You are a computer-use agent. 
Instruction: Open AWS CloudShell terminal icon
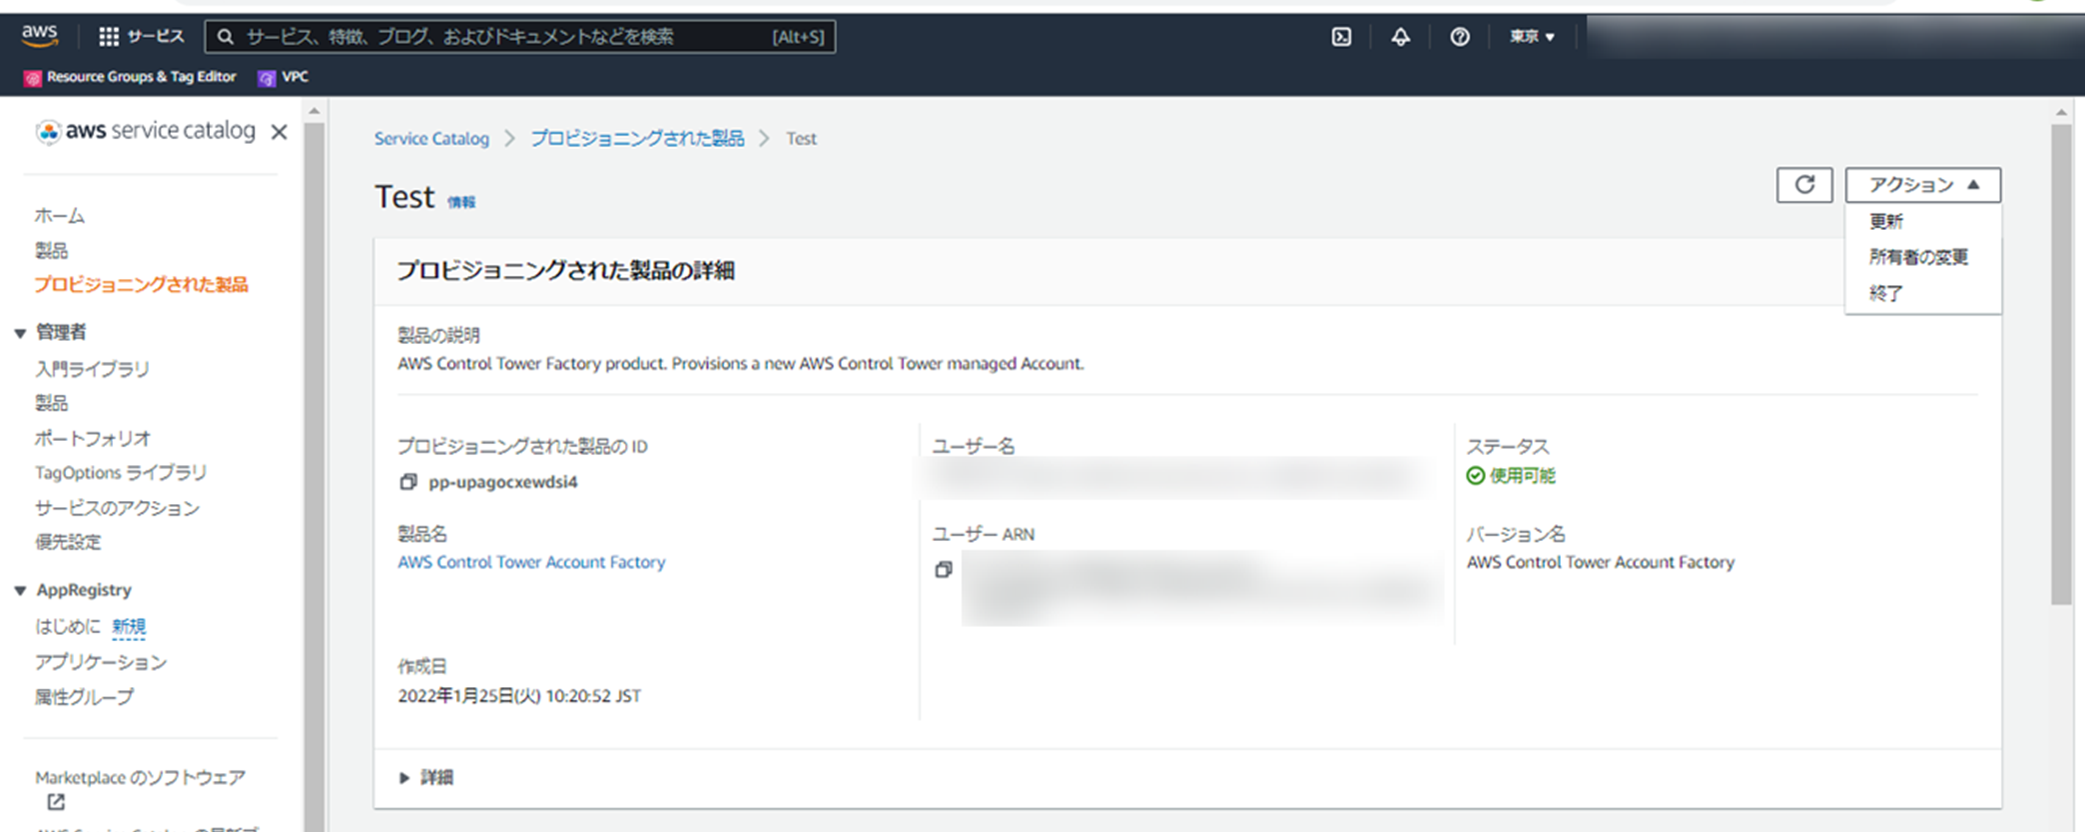1341,37
